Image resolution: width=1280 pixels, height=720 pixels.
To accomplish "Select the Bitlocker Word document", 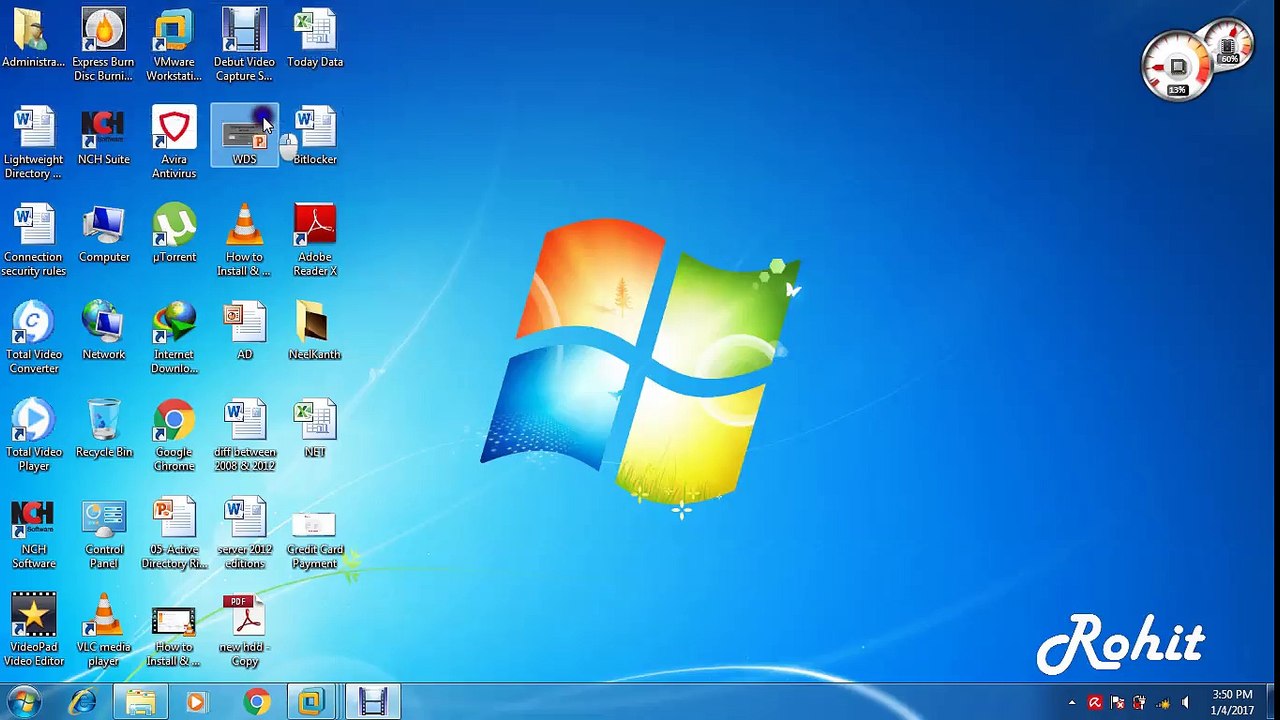I will (315, 137).
